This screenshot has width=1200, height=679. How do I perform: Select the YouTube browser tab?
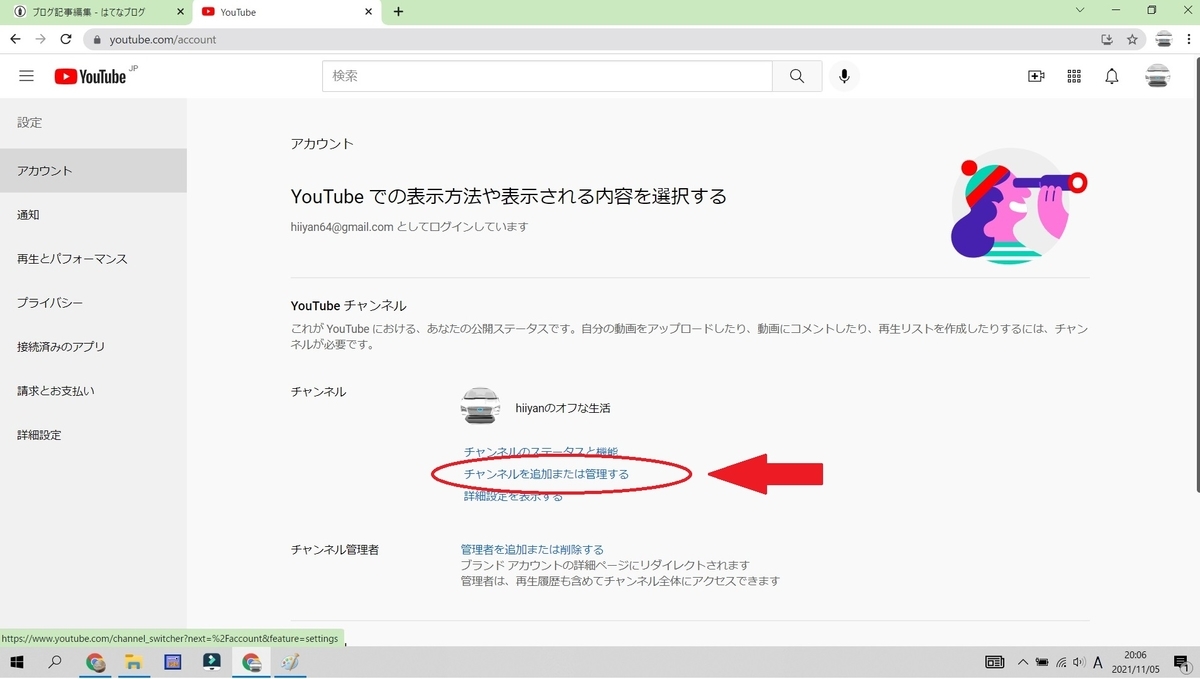click(x=286, y=12)
